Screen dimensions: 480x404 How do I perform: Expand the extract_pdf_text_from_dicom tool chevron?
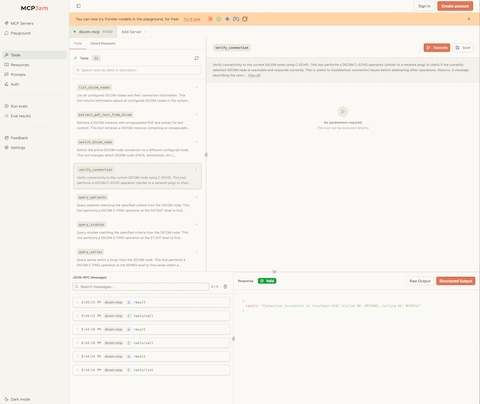tap(196, 115)
